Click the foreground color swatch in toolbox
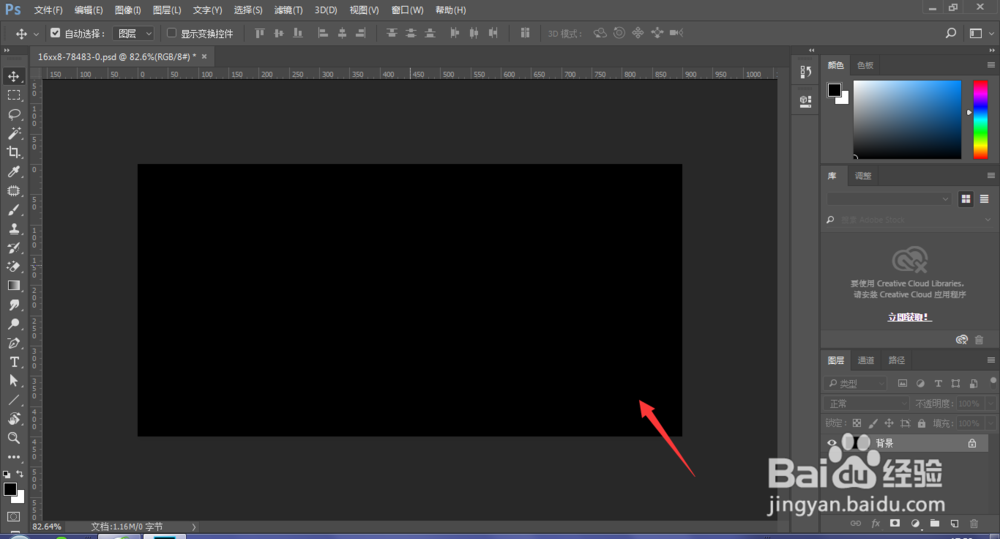 click(x=10, y=489)
